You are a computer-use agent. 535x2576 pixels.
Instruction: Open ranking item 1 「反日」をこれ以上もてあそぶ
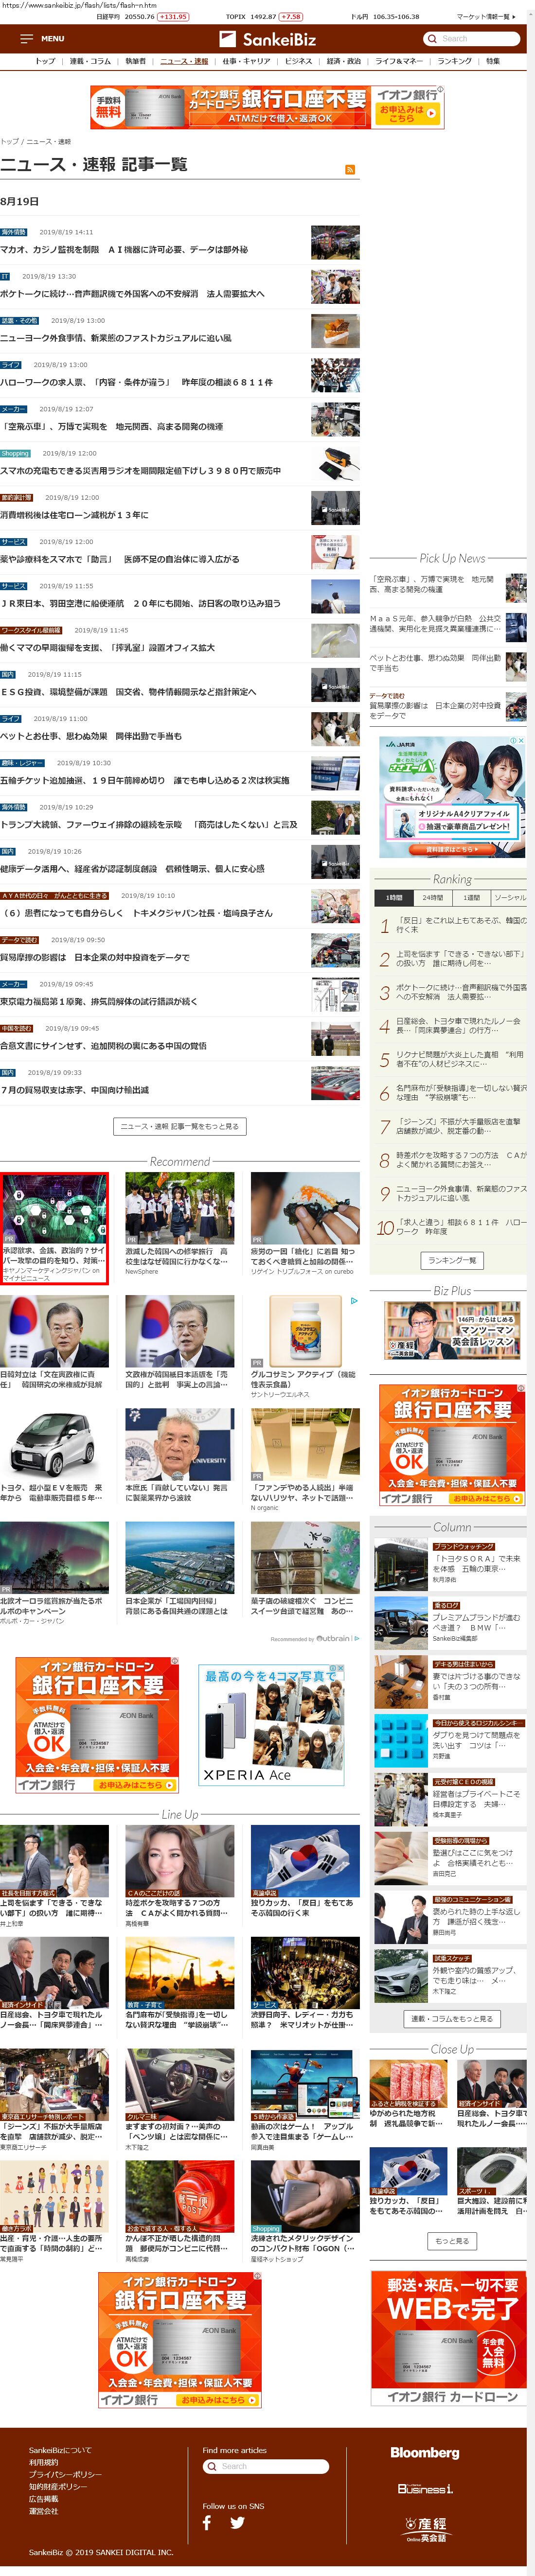click(461, 925)
